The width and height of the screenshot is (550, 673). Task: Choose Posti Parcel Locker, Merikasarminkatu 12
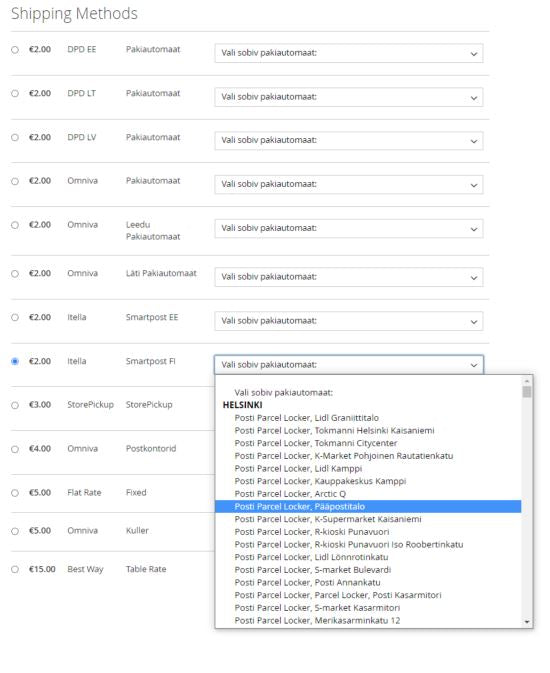pyautogui.click(x=368, y=621)
